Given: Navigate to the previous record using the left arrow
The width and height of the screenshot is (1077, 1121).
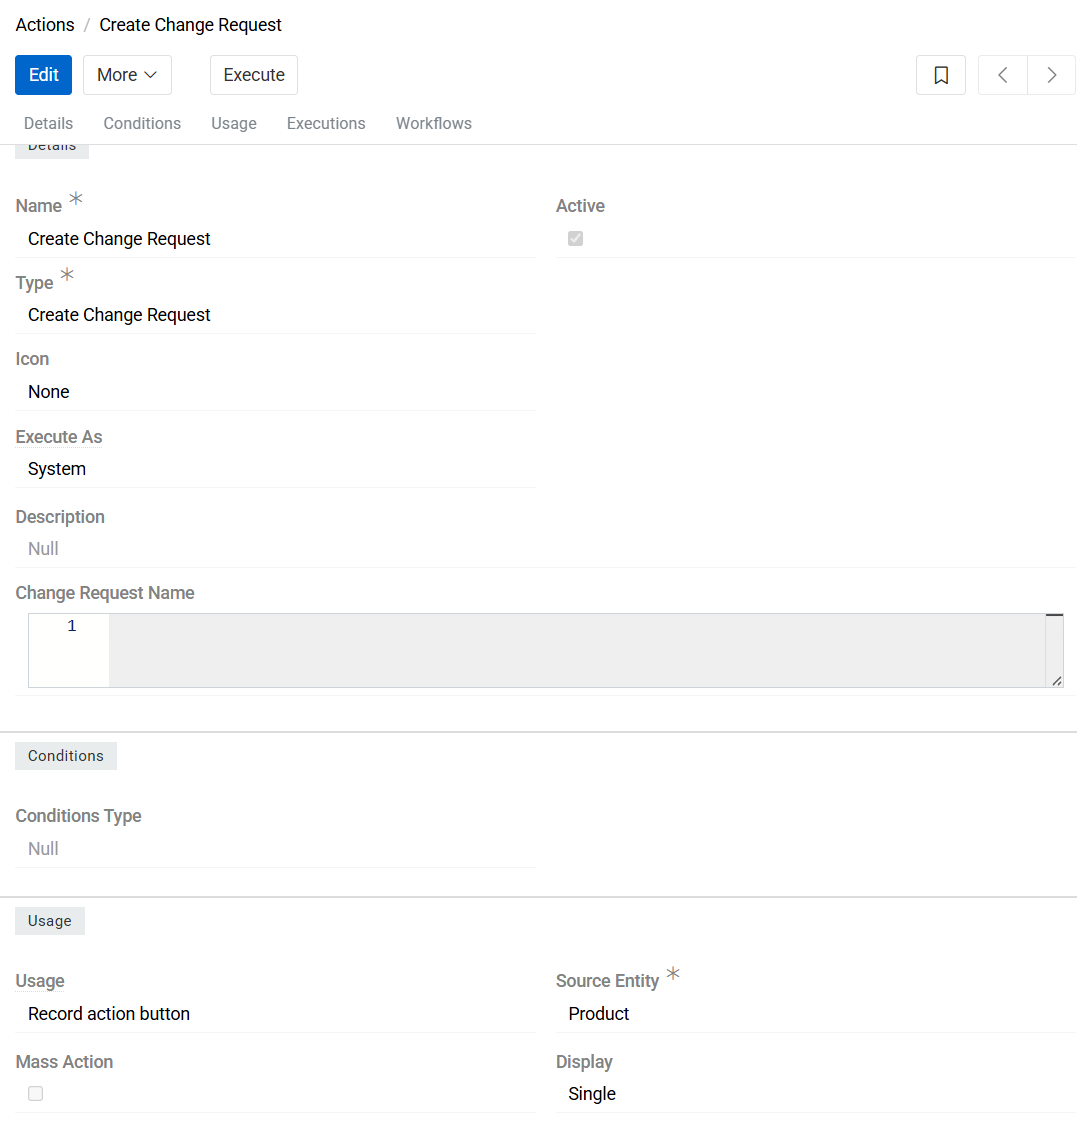Looking at the screenshot, I should click(1002, 74).
